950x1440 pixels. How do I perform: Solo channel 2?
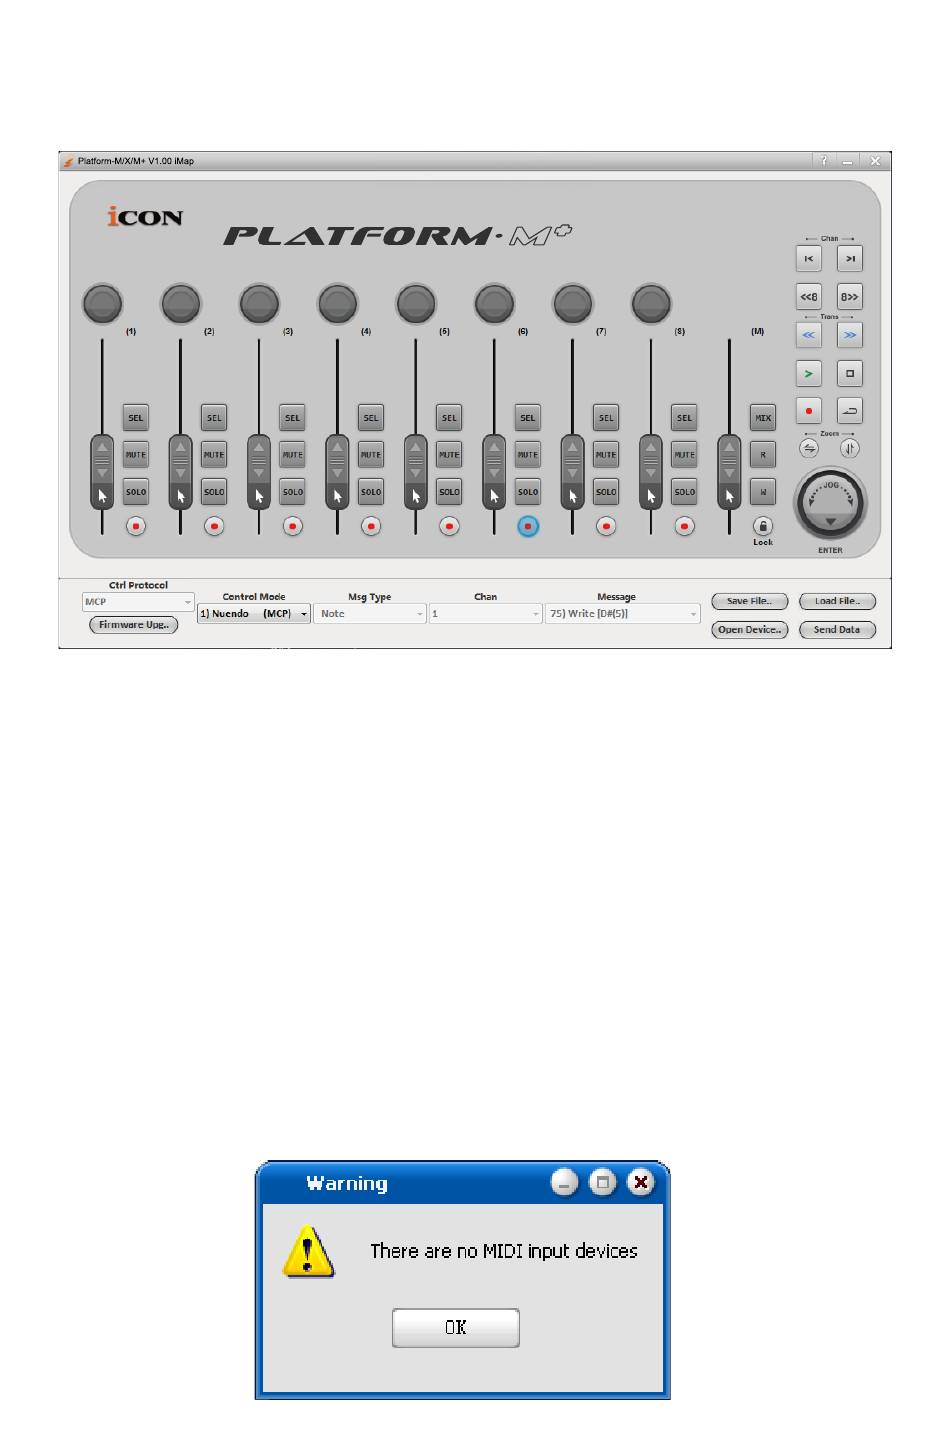pyautogui.click(x=214, y=492)
